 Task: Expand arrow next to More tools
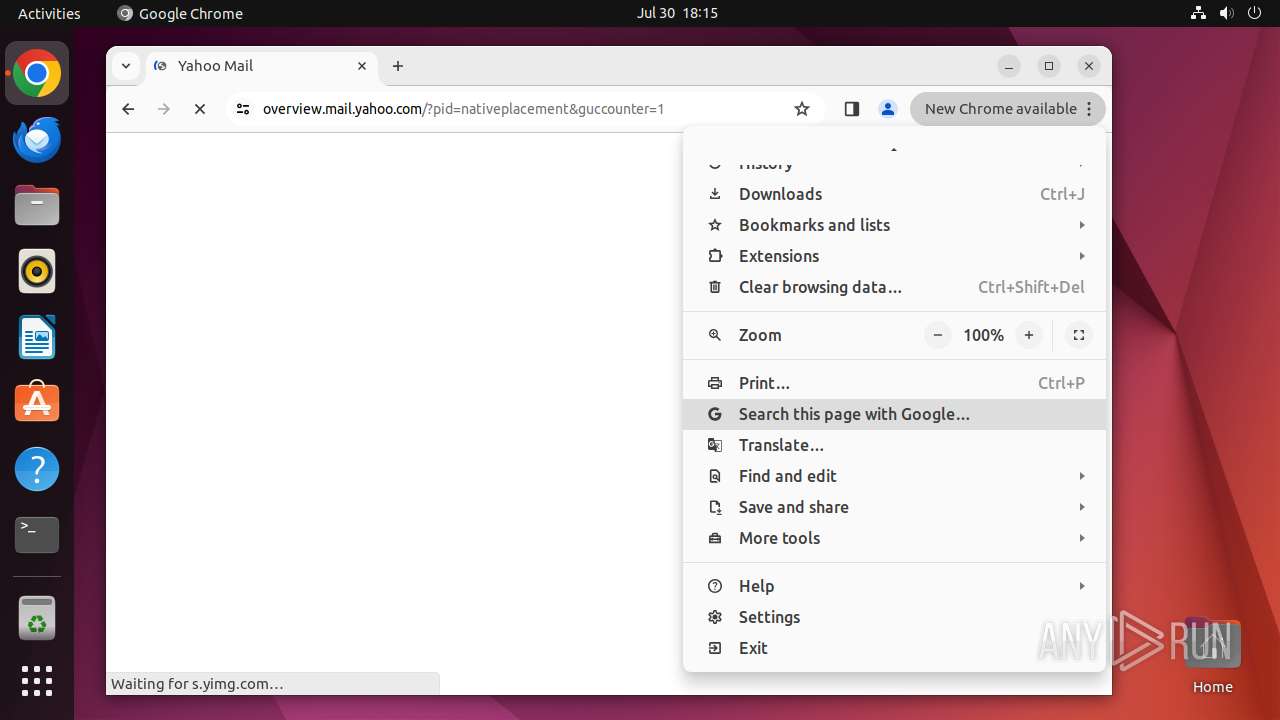point(1082,538)
